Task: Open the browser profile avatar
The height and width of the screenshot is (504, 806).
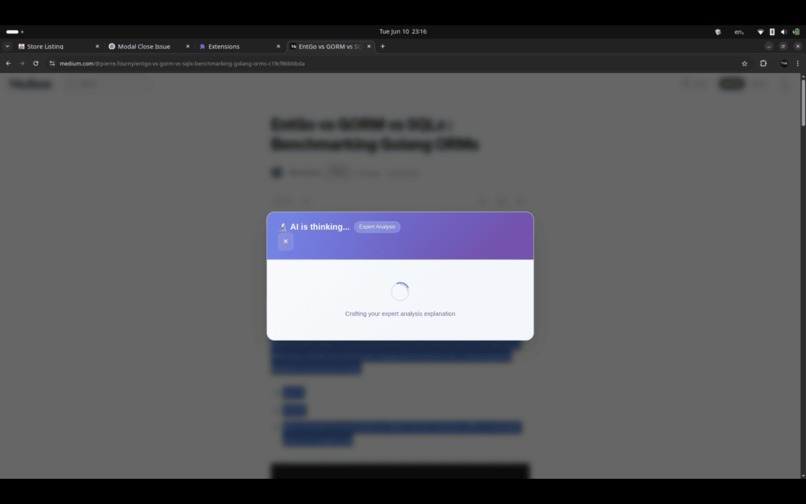Action: point(783,63)
